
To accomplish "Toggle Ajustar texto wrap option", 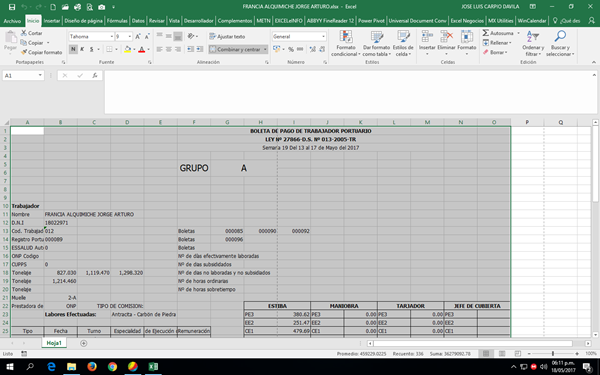I will 227,36.
